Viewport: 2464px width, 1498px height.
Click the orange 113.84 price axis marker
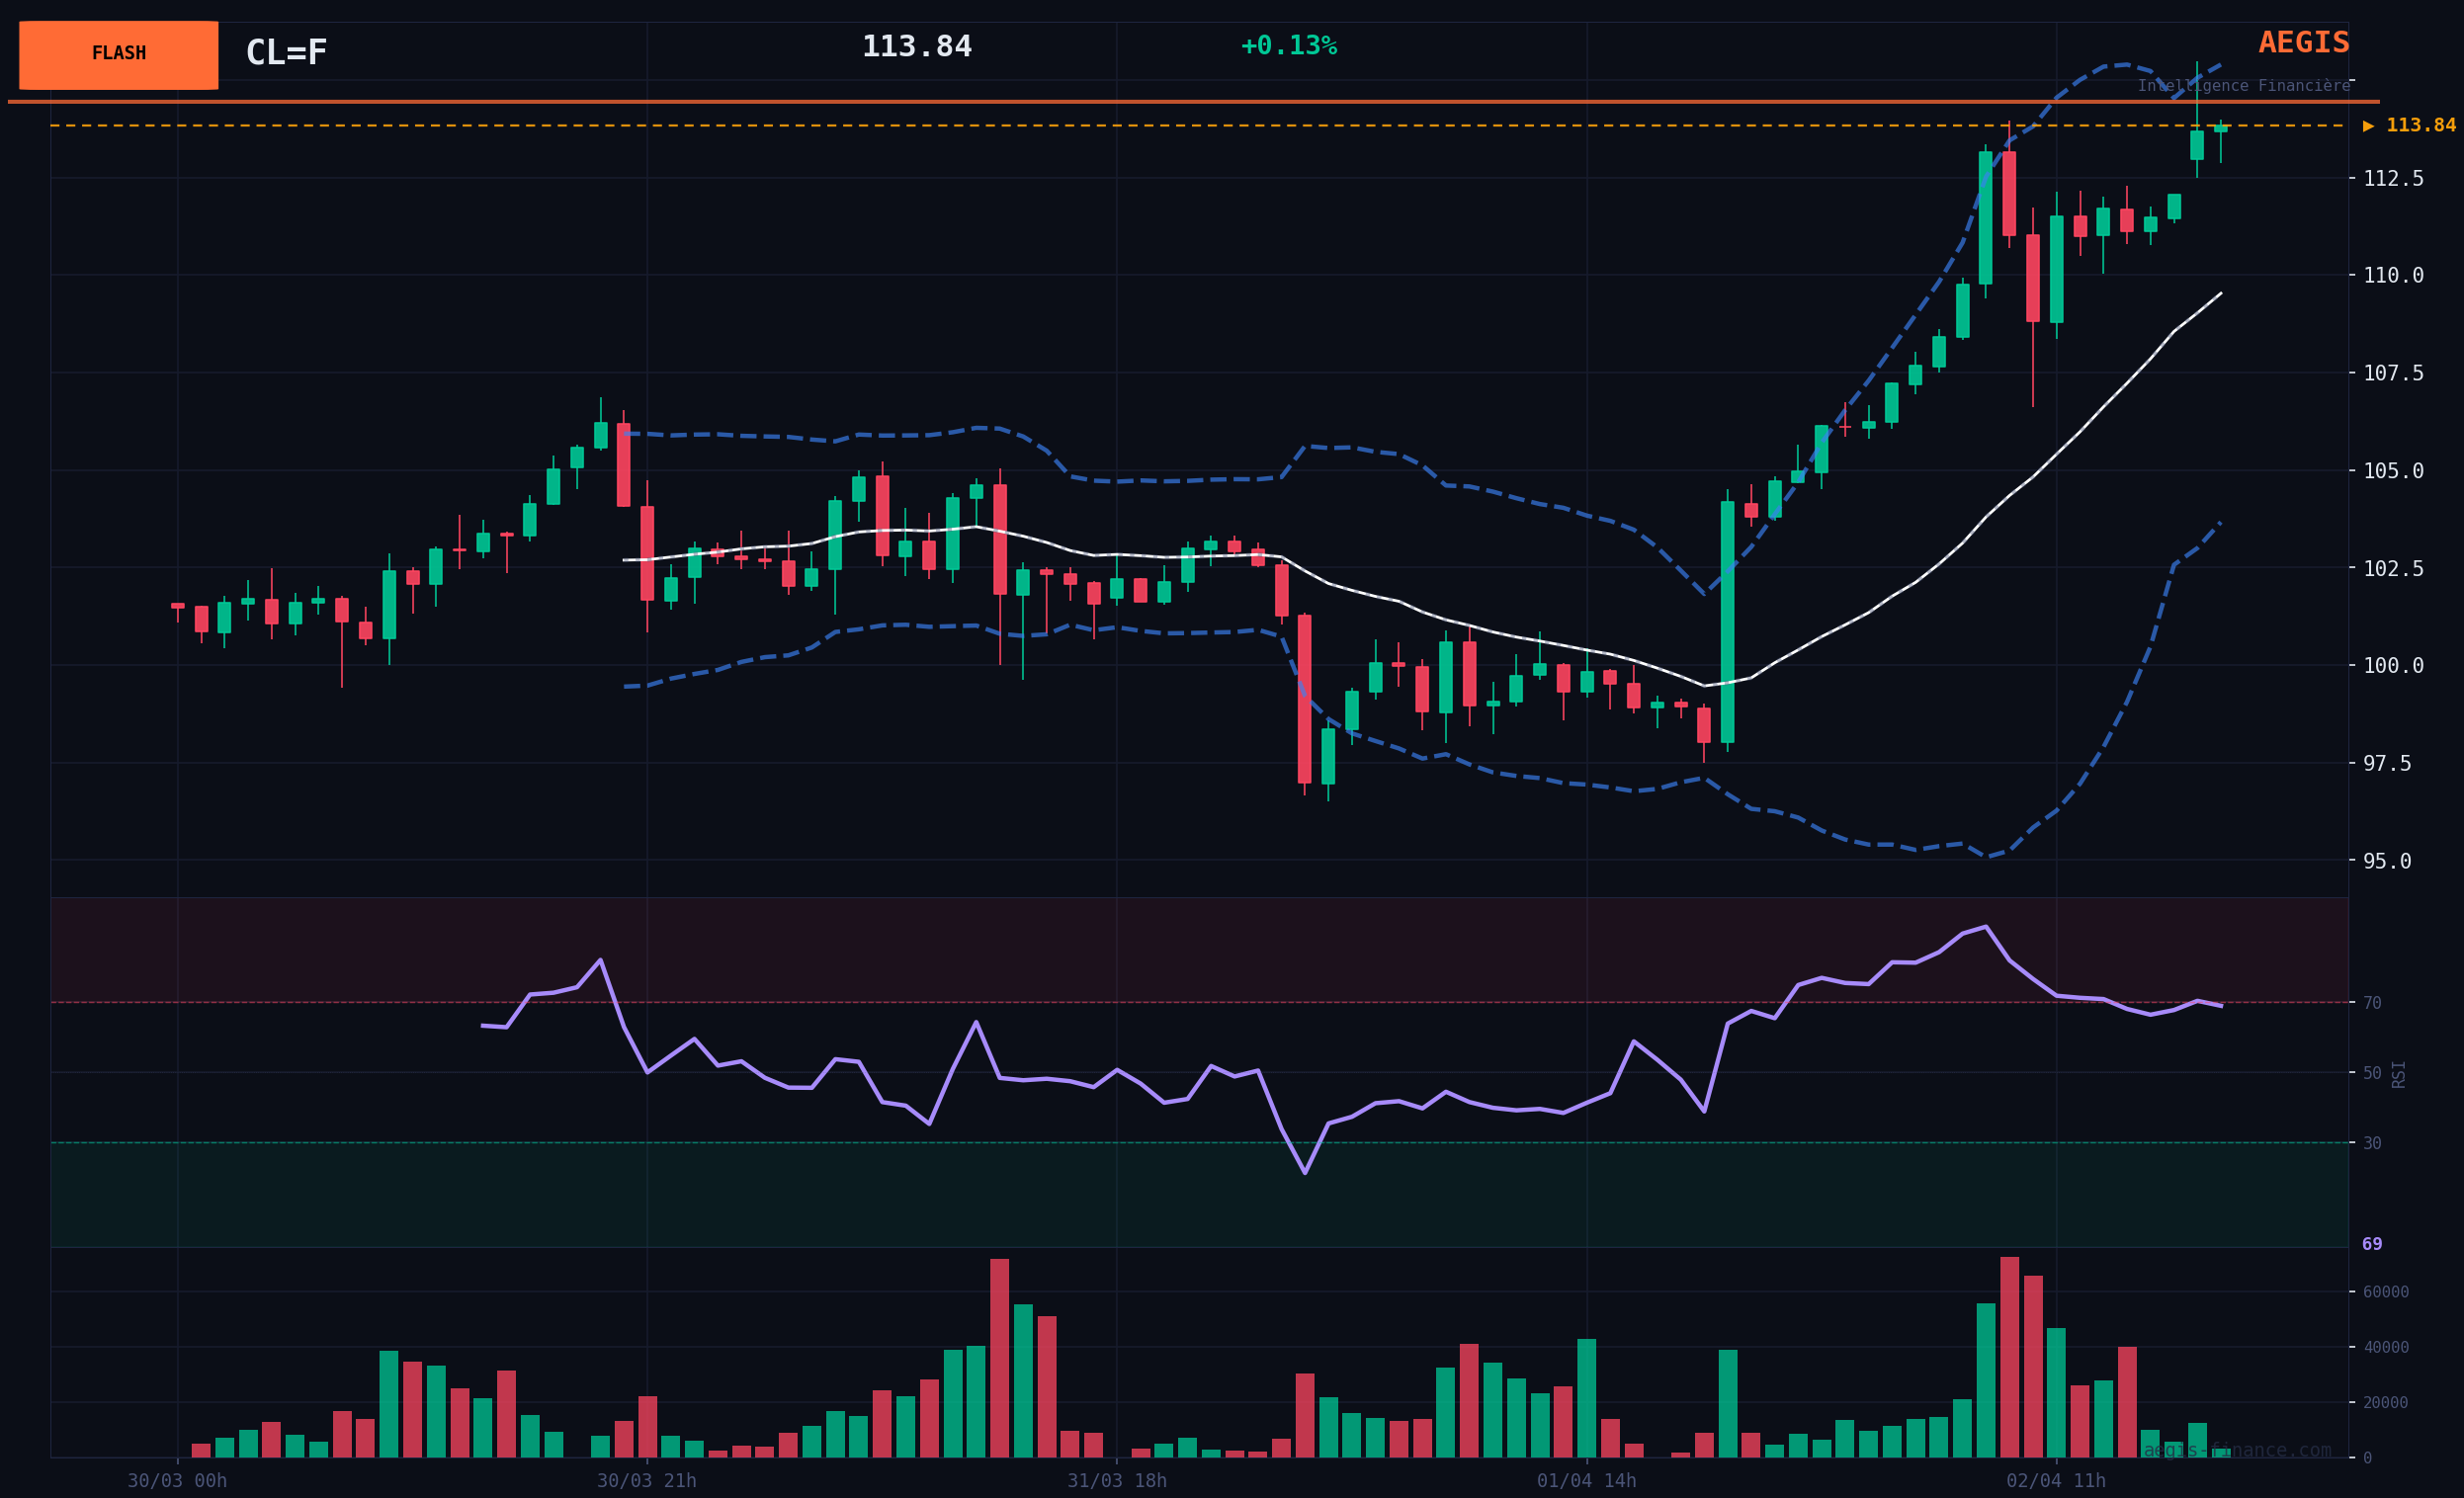(x=2409, y=126)
